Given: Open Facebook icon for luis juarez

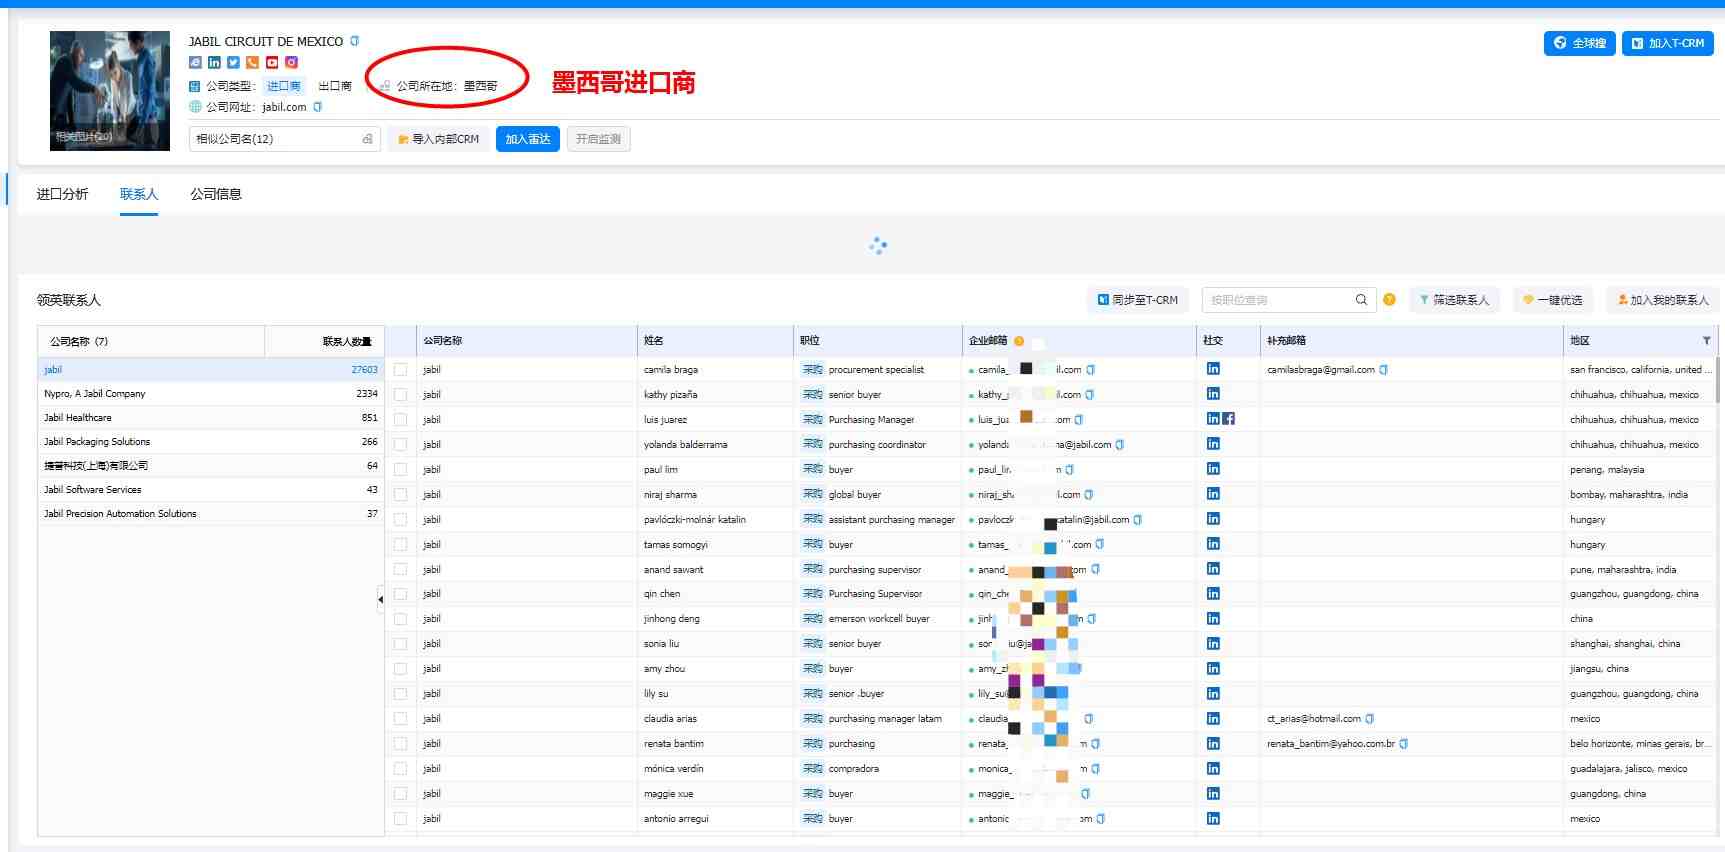Looking at the screenshot, I should point(1229,419).
